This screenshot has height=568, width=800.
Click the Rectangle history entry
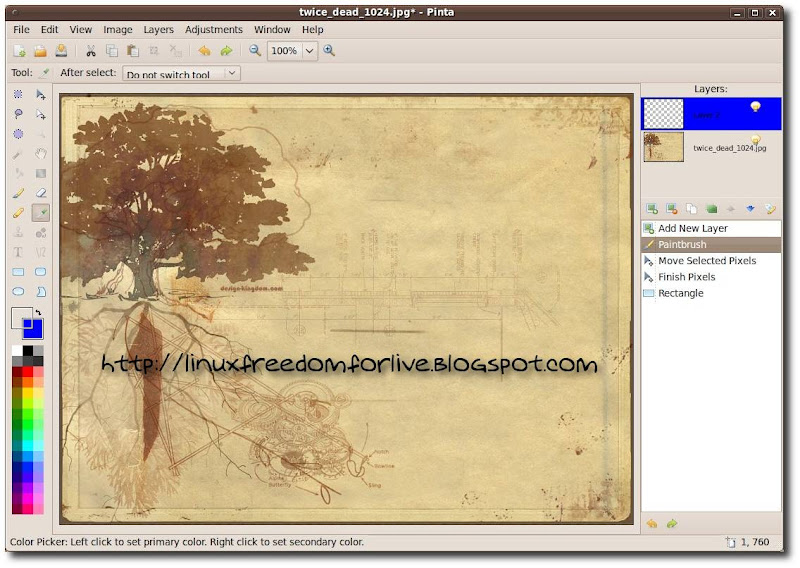pos(711,293)
